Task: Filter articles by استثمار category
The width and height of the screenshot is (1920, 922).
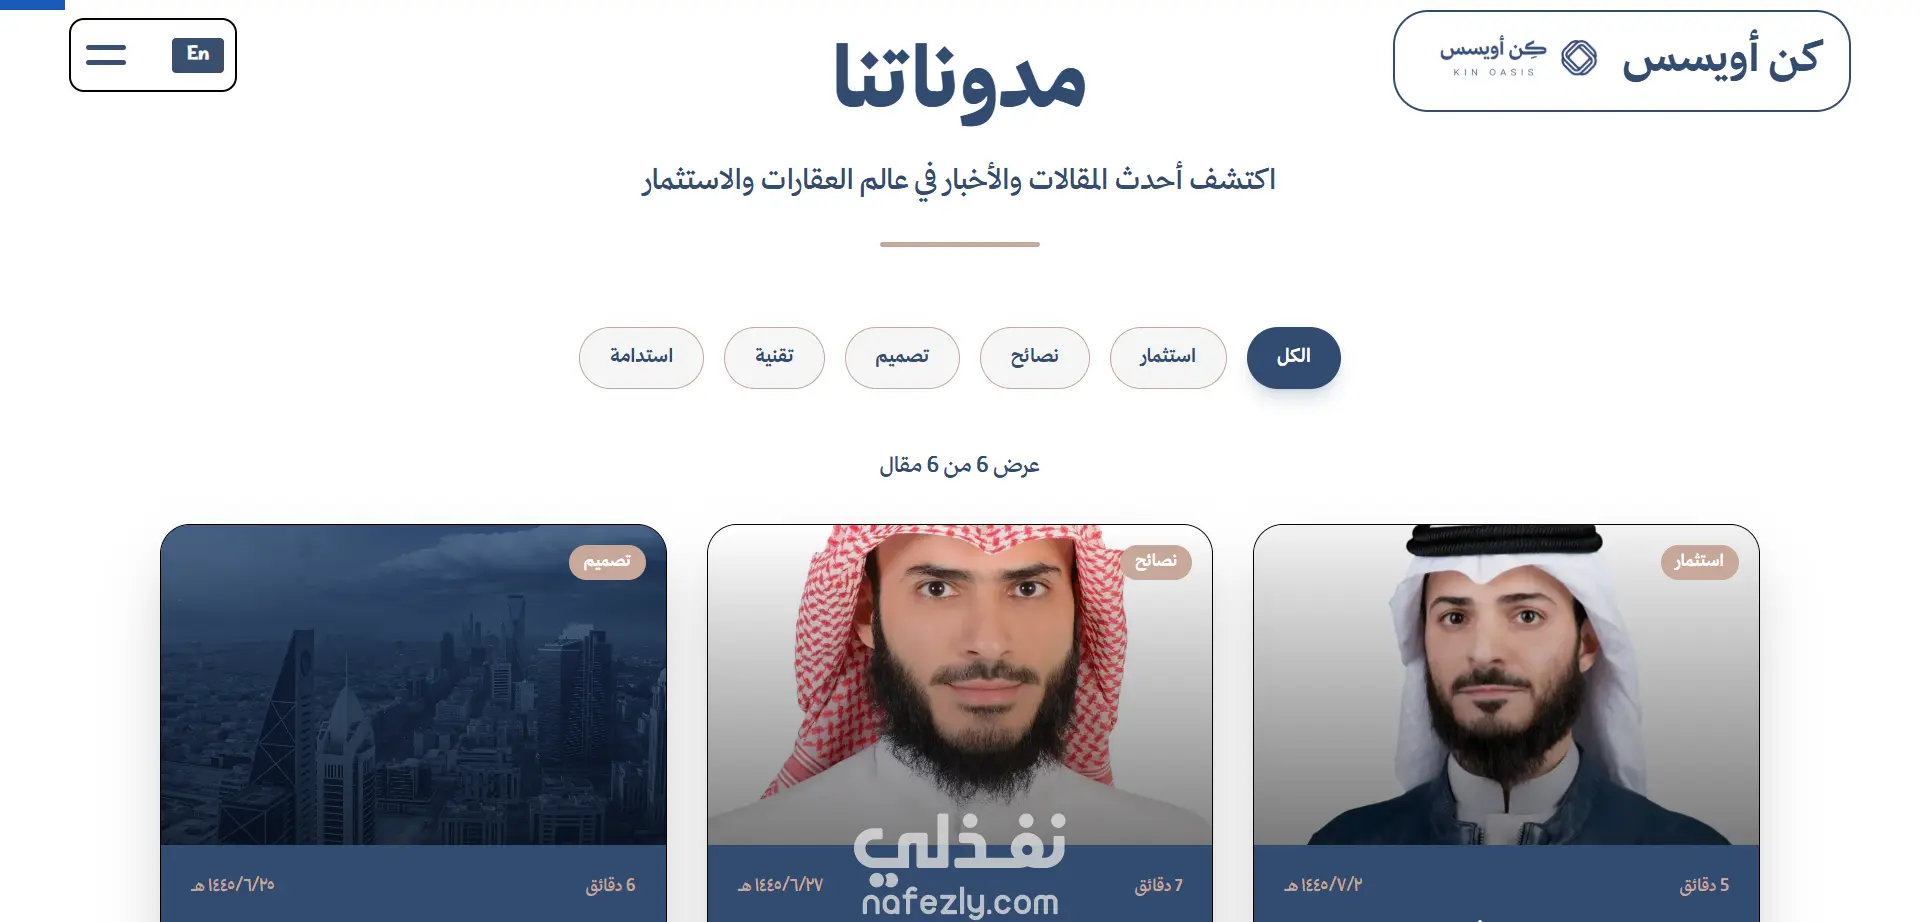Action: [x=1168, y=357]
